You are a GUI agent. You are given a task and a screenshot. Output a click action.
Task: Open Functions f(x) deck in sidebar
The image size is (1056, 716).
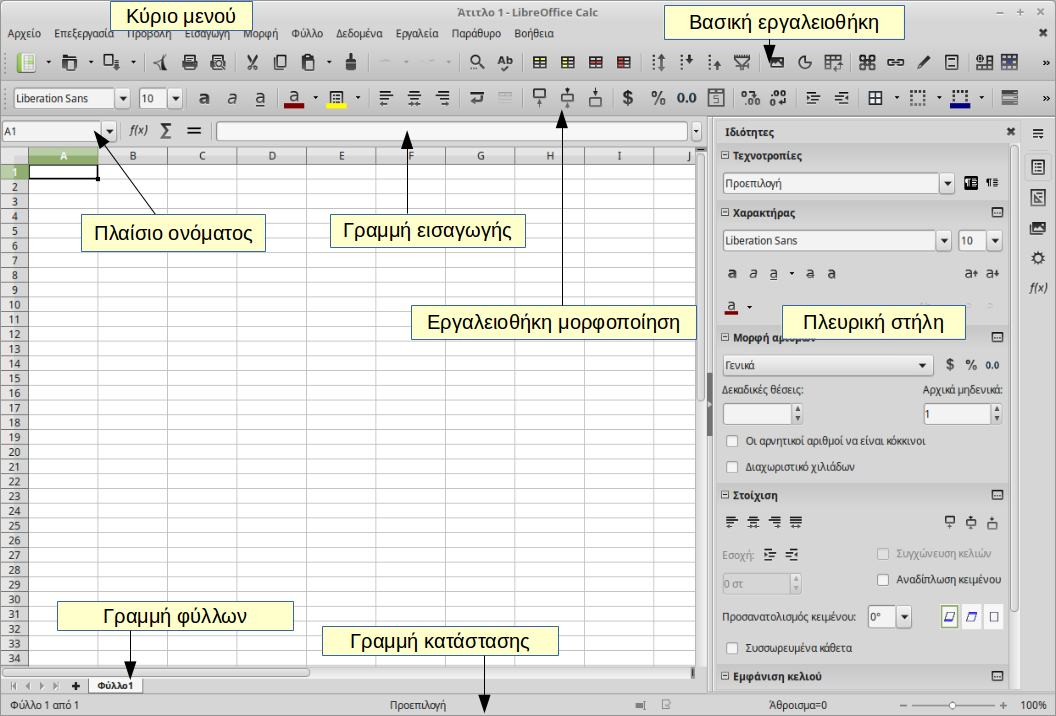coord(1038,288)
